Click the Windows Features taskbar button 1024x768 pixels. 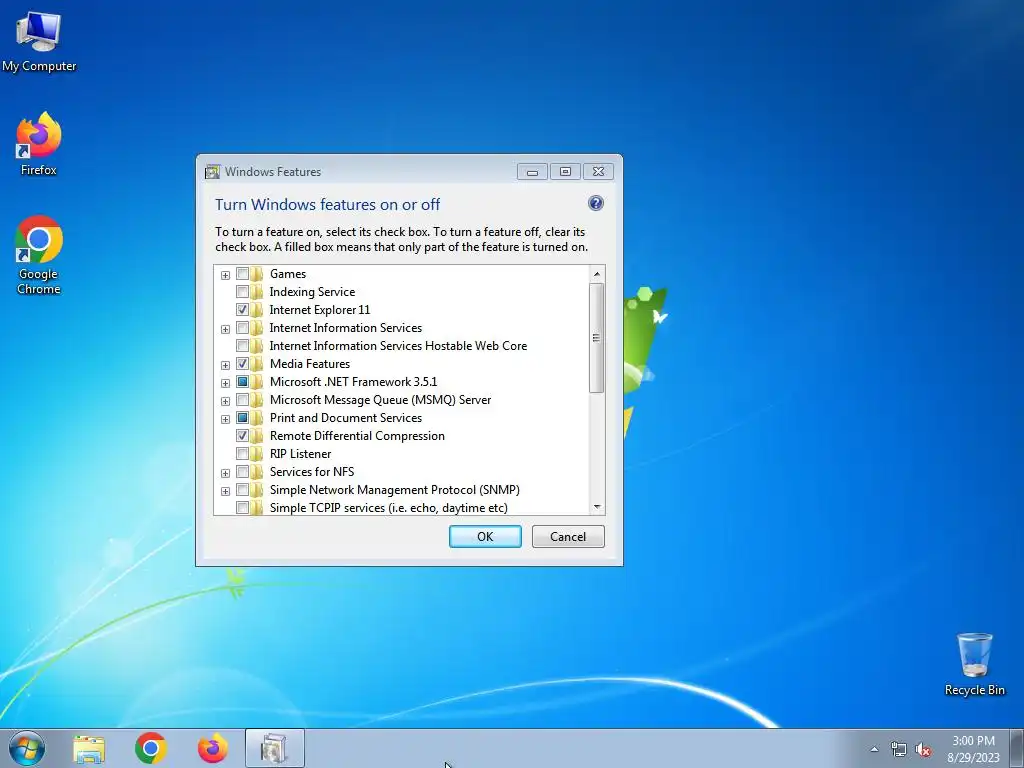pos(274,748)
